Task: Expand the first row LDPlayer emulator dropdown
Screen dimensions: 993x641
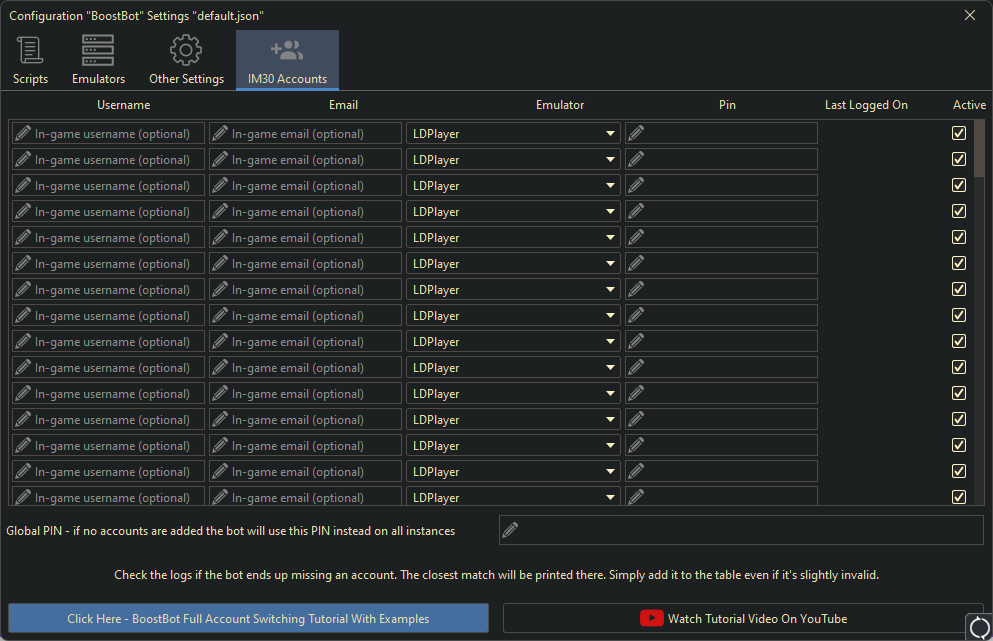Action: coord(611,133)
